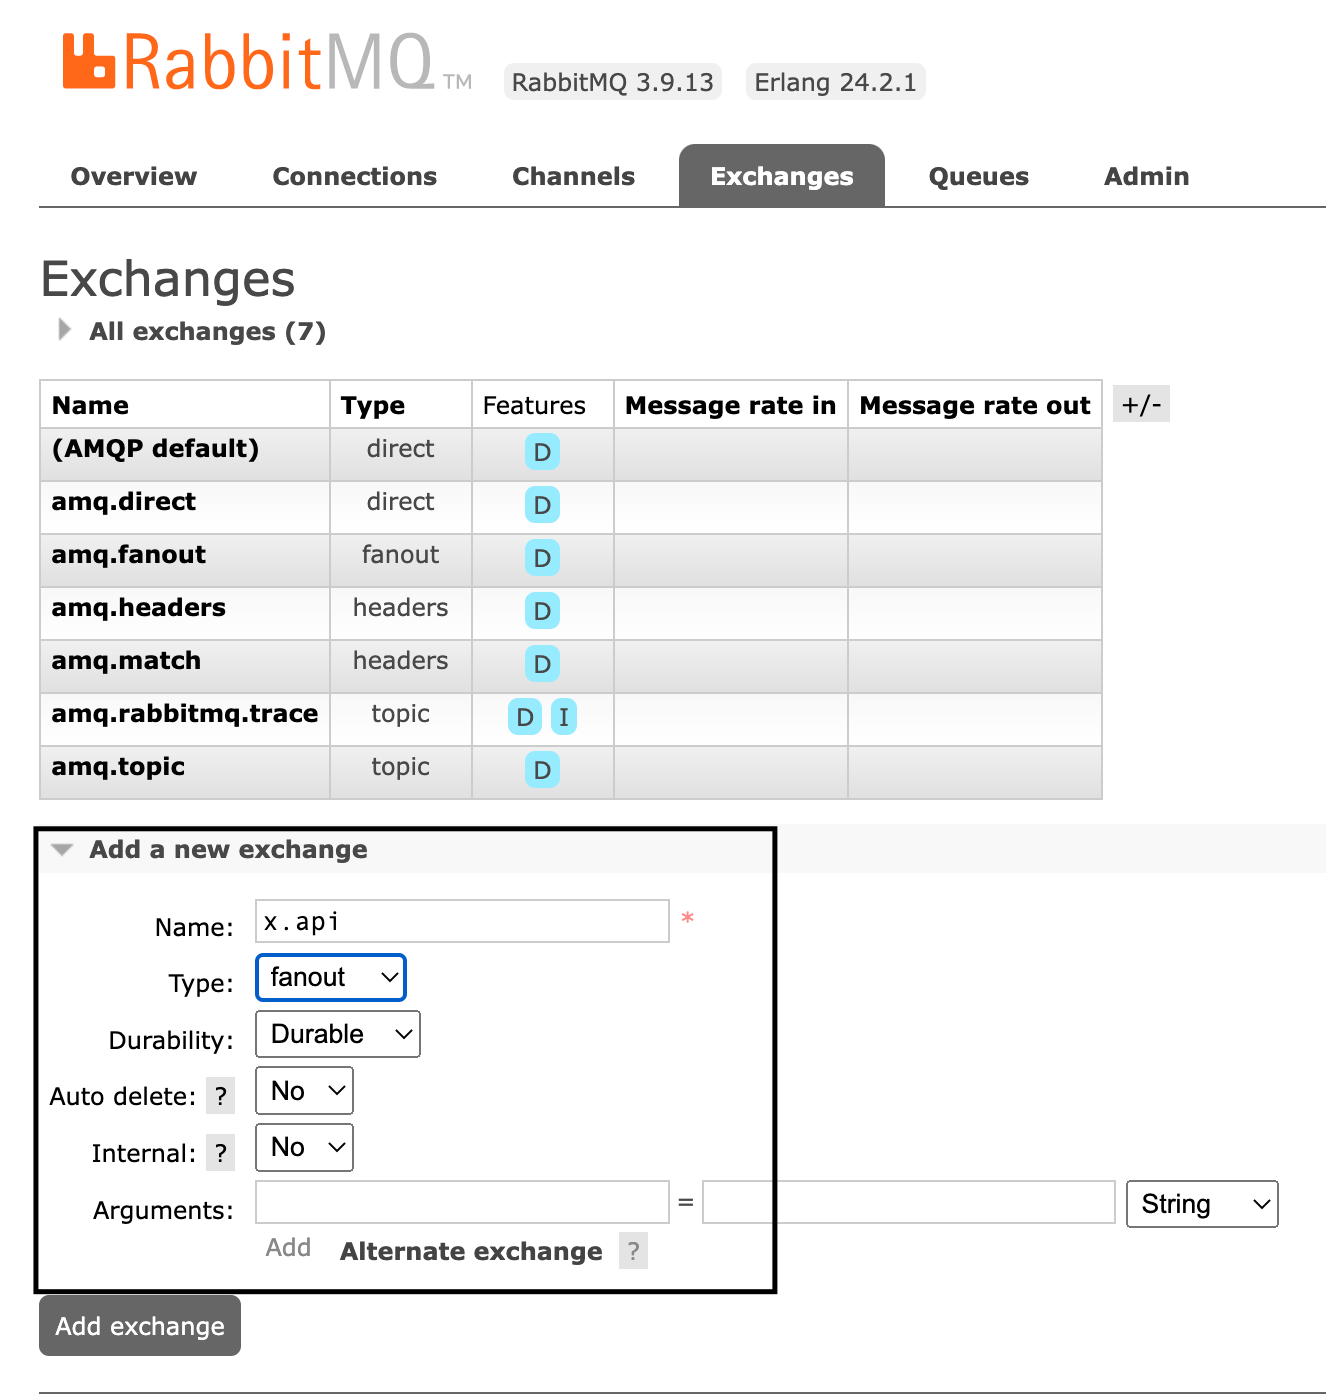1326x1394 pixels.
Task: Open the Durability dropdown
Action: 337,1033
